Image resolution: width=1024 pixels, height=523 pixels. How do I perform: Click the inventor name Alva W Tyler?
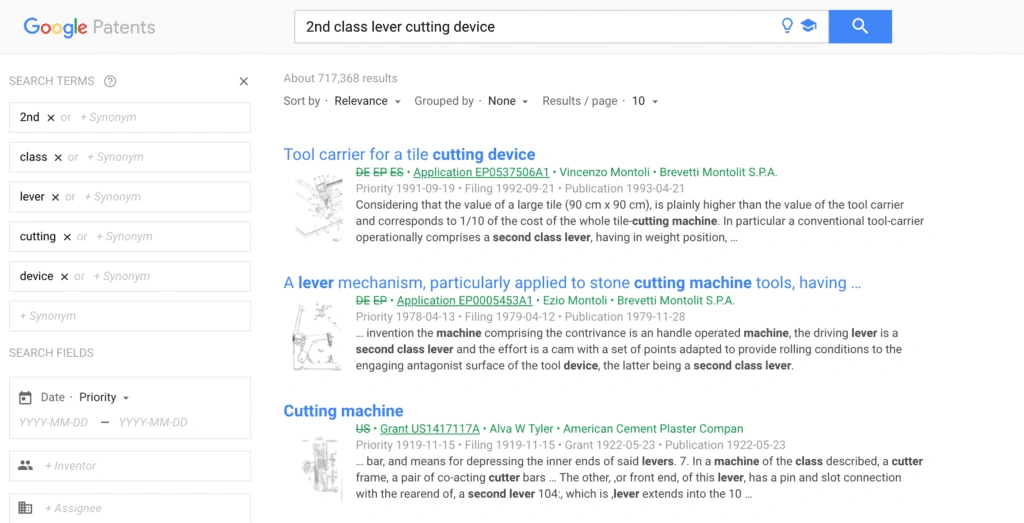coord(521,429)
